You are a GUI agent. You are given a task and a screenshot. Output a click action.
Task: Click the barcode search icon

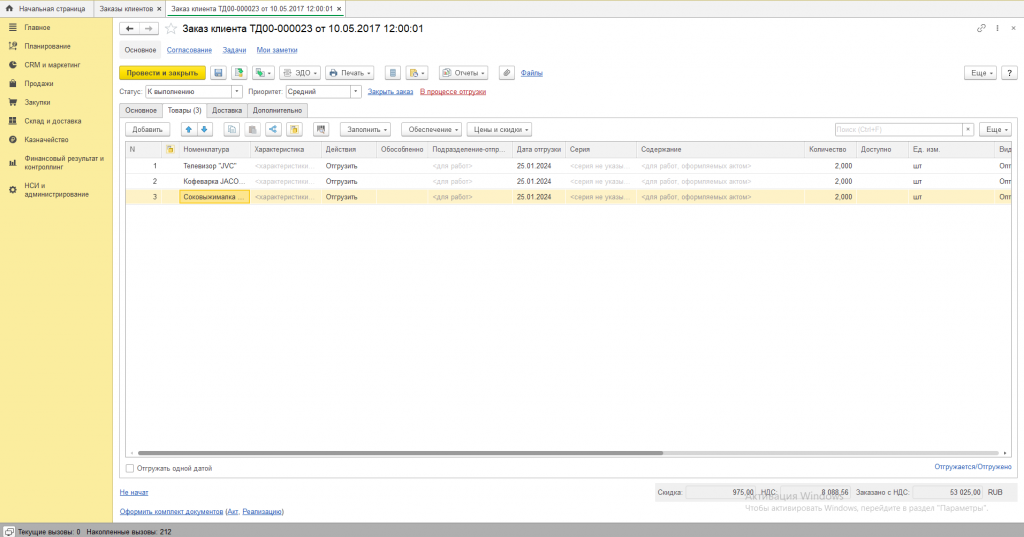point(321,129)
